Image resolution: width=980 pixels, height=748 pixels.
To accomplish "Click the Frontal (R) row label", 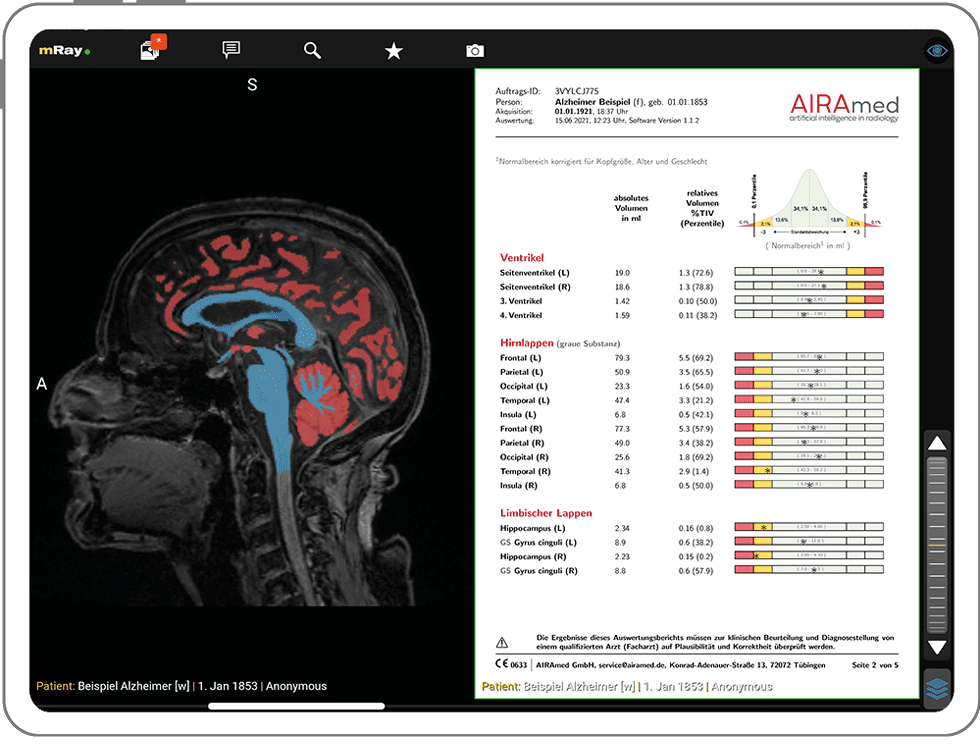I will point(521,429).
